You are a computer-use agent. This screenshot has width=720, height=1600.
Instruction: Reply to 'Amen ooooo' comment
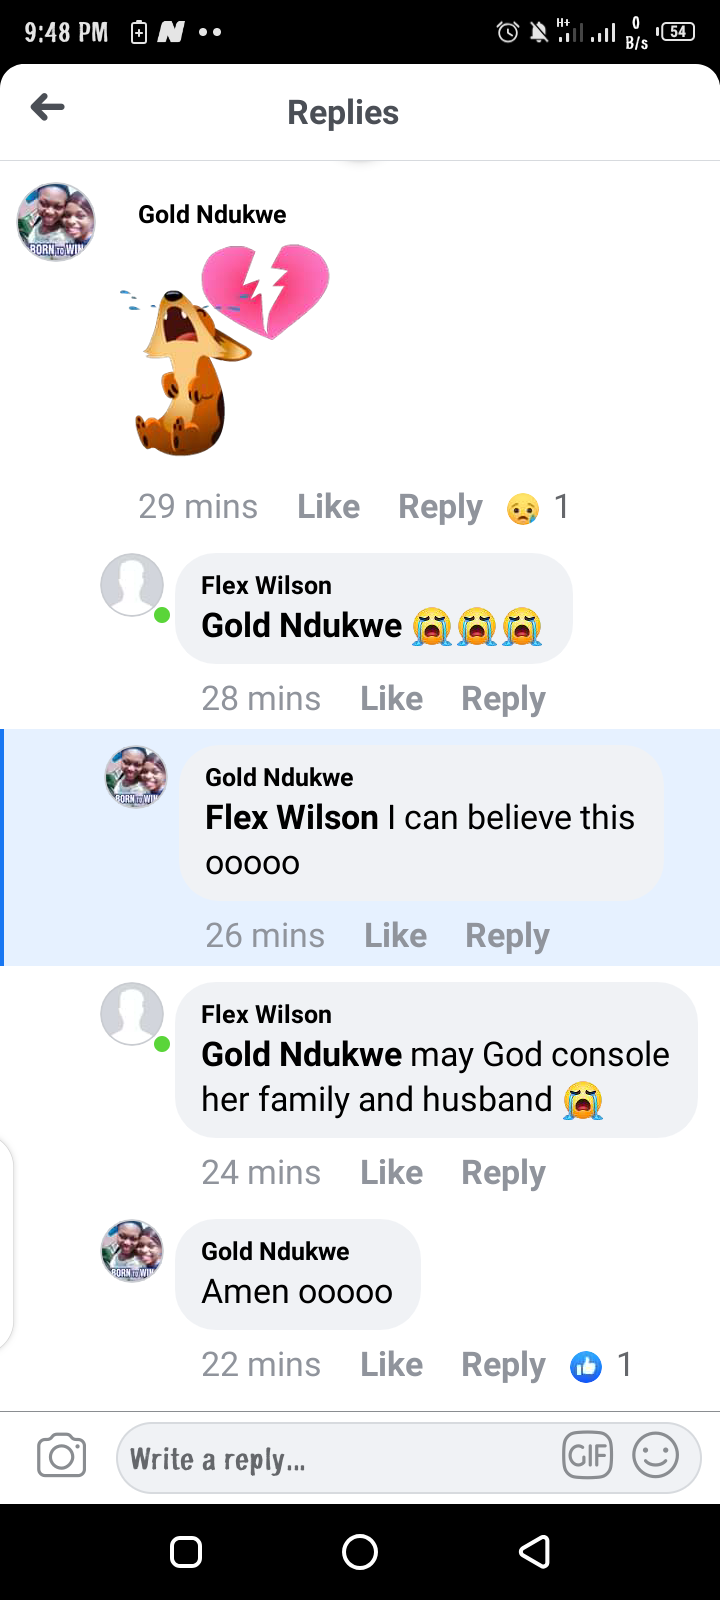(503, 1365)
